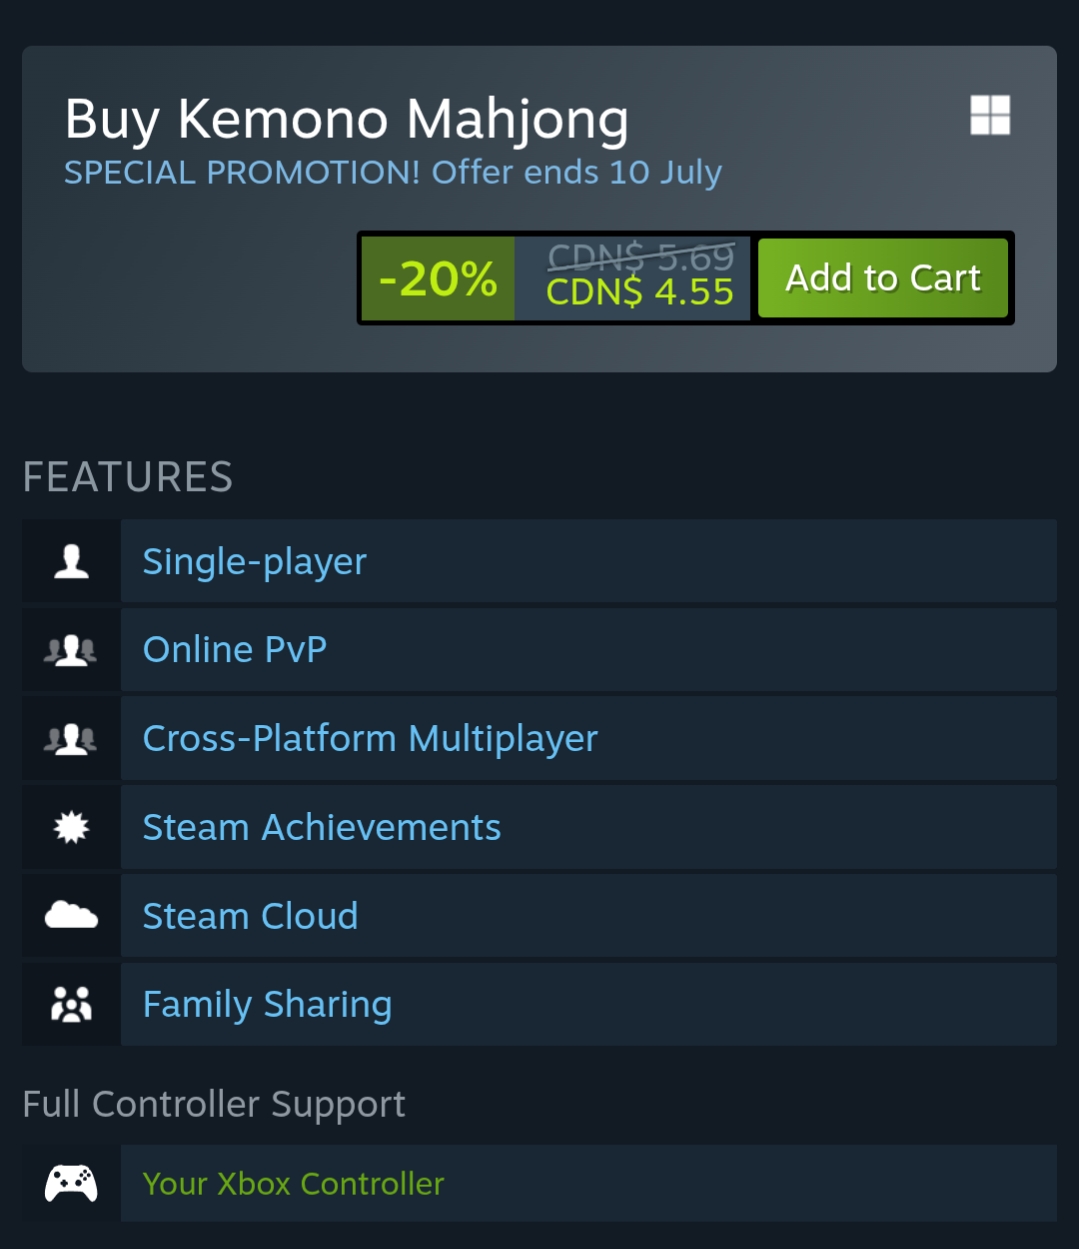
Task: Open the Cross-Platform Multiplayer link
Action: pyautogui.click(x=370, y=739)
